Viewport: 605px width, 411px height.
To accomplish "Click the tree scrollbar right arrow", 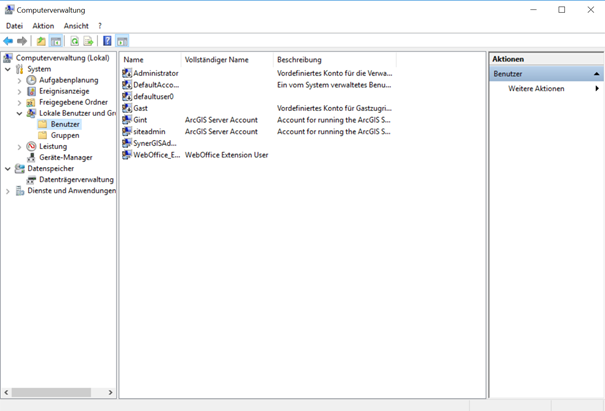I will pyautogui.click(x=110, y=392).
